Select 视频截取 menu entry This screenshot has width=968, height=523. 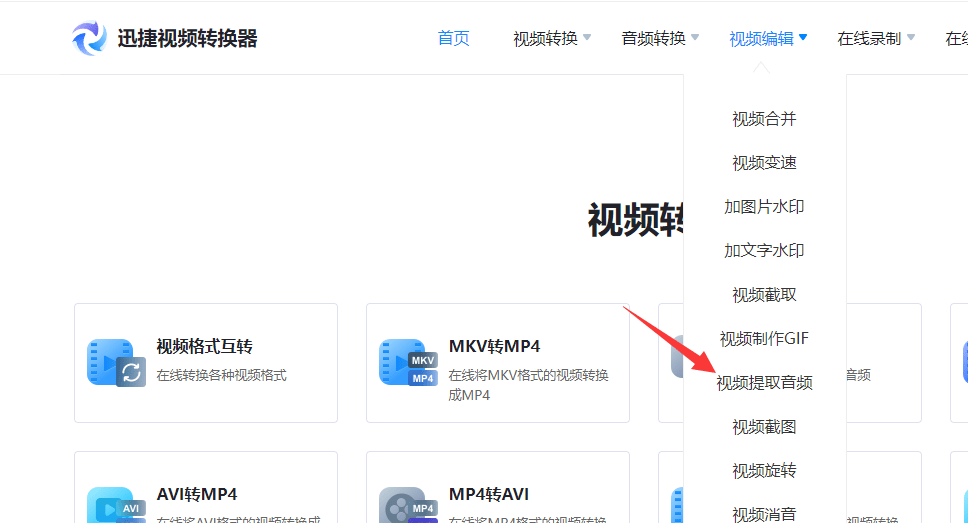pyautogui.click(x=764, y=295)
